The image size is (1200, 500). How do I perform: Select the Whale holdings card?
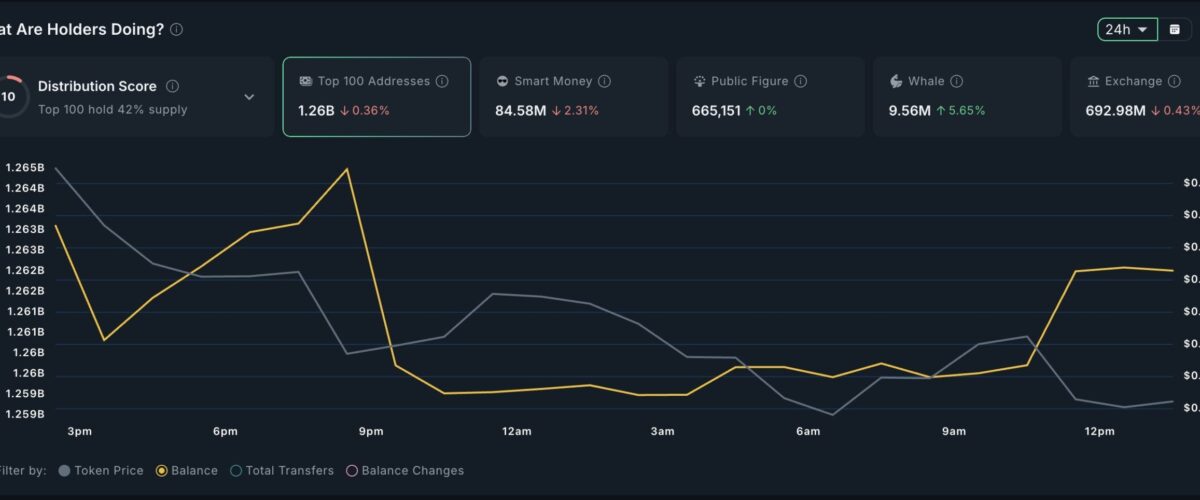966,97
